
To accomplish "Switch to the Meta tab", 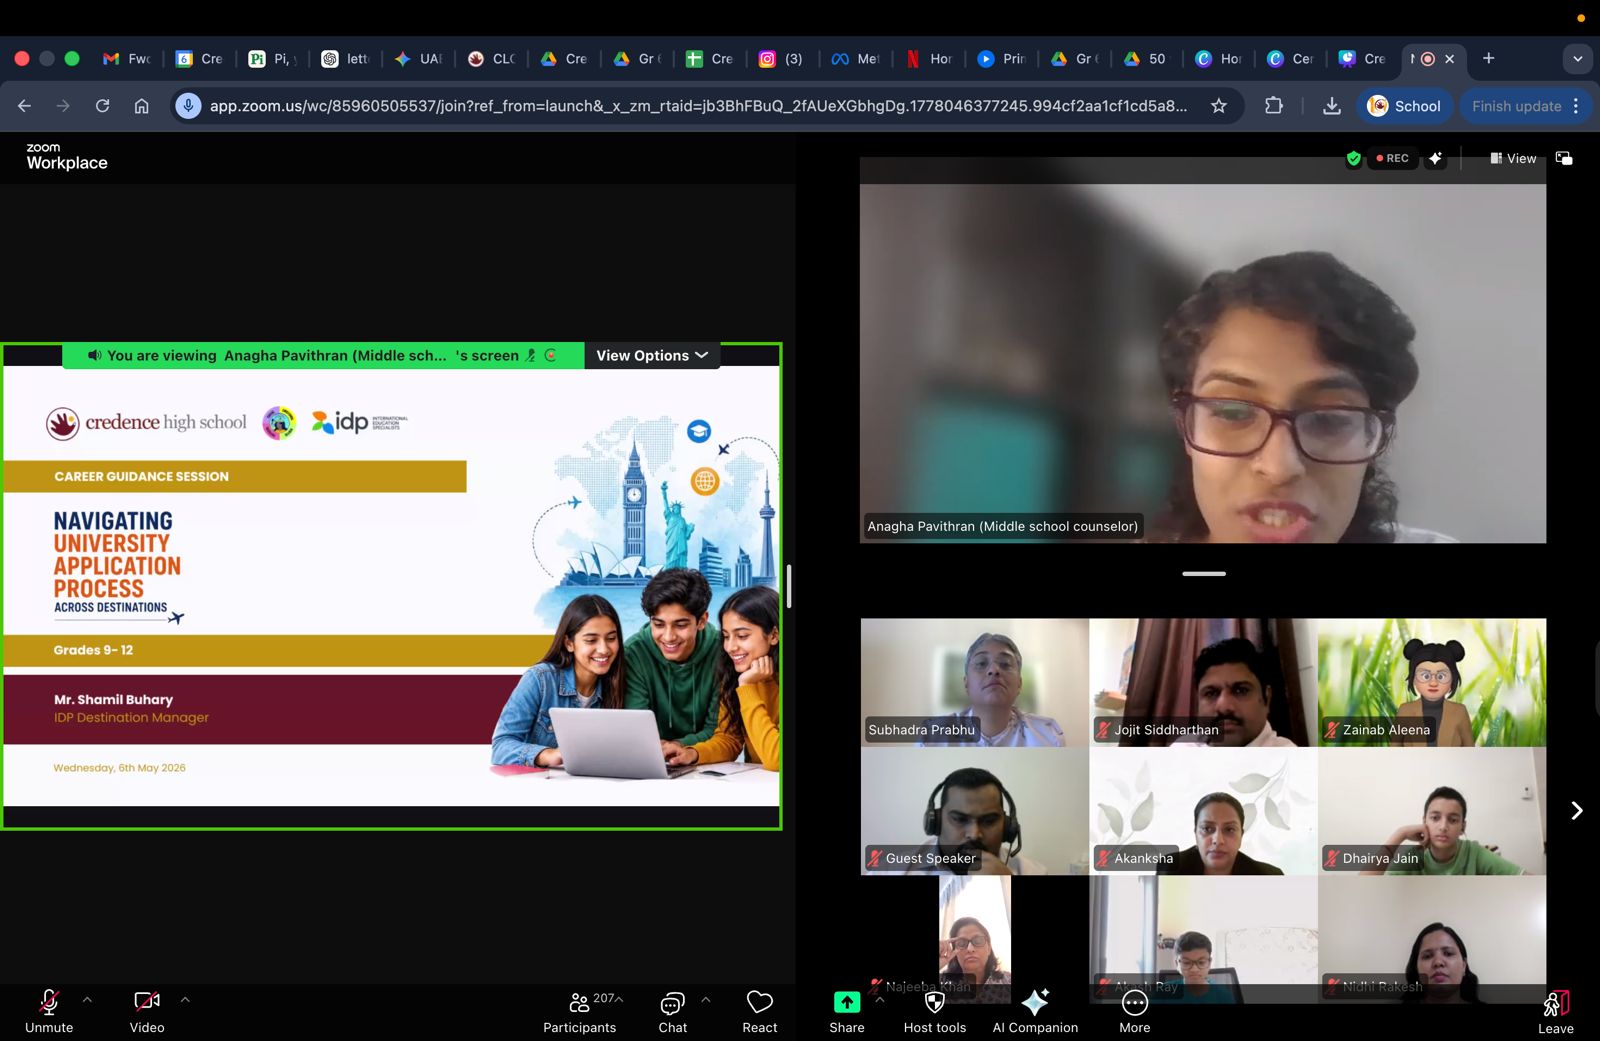I will click(855, 59).
